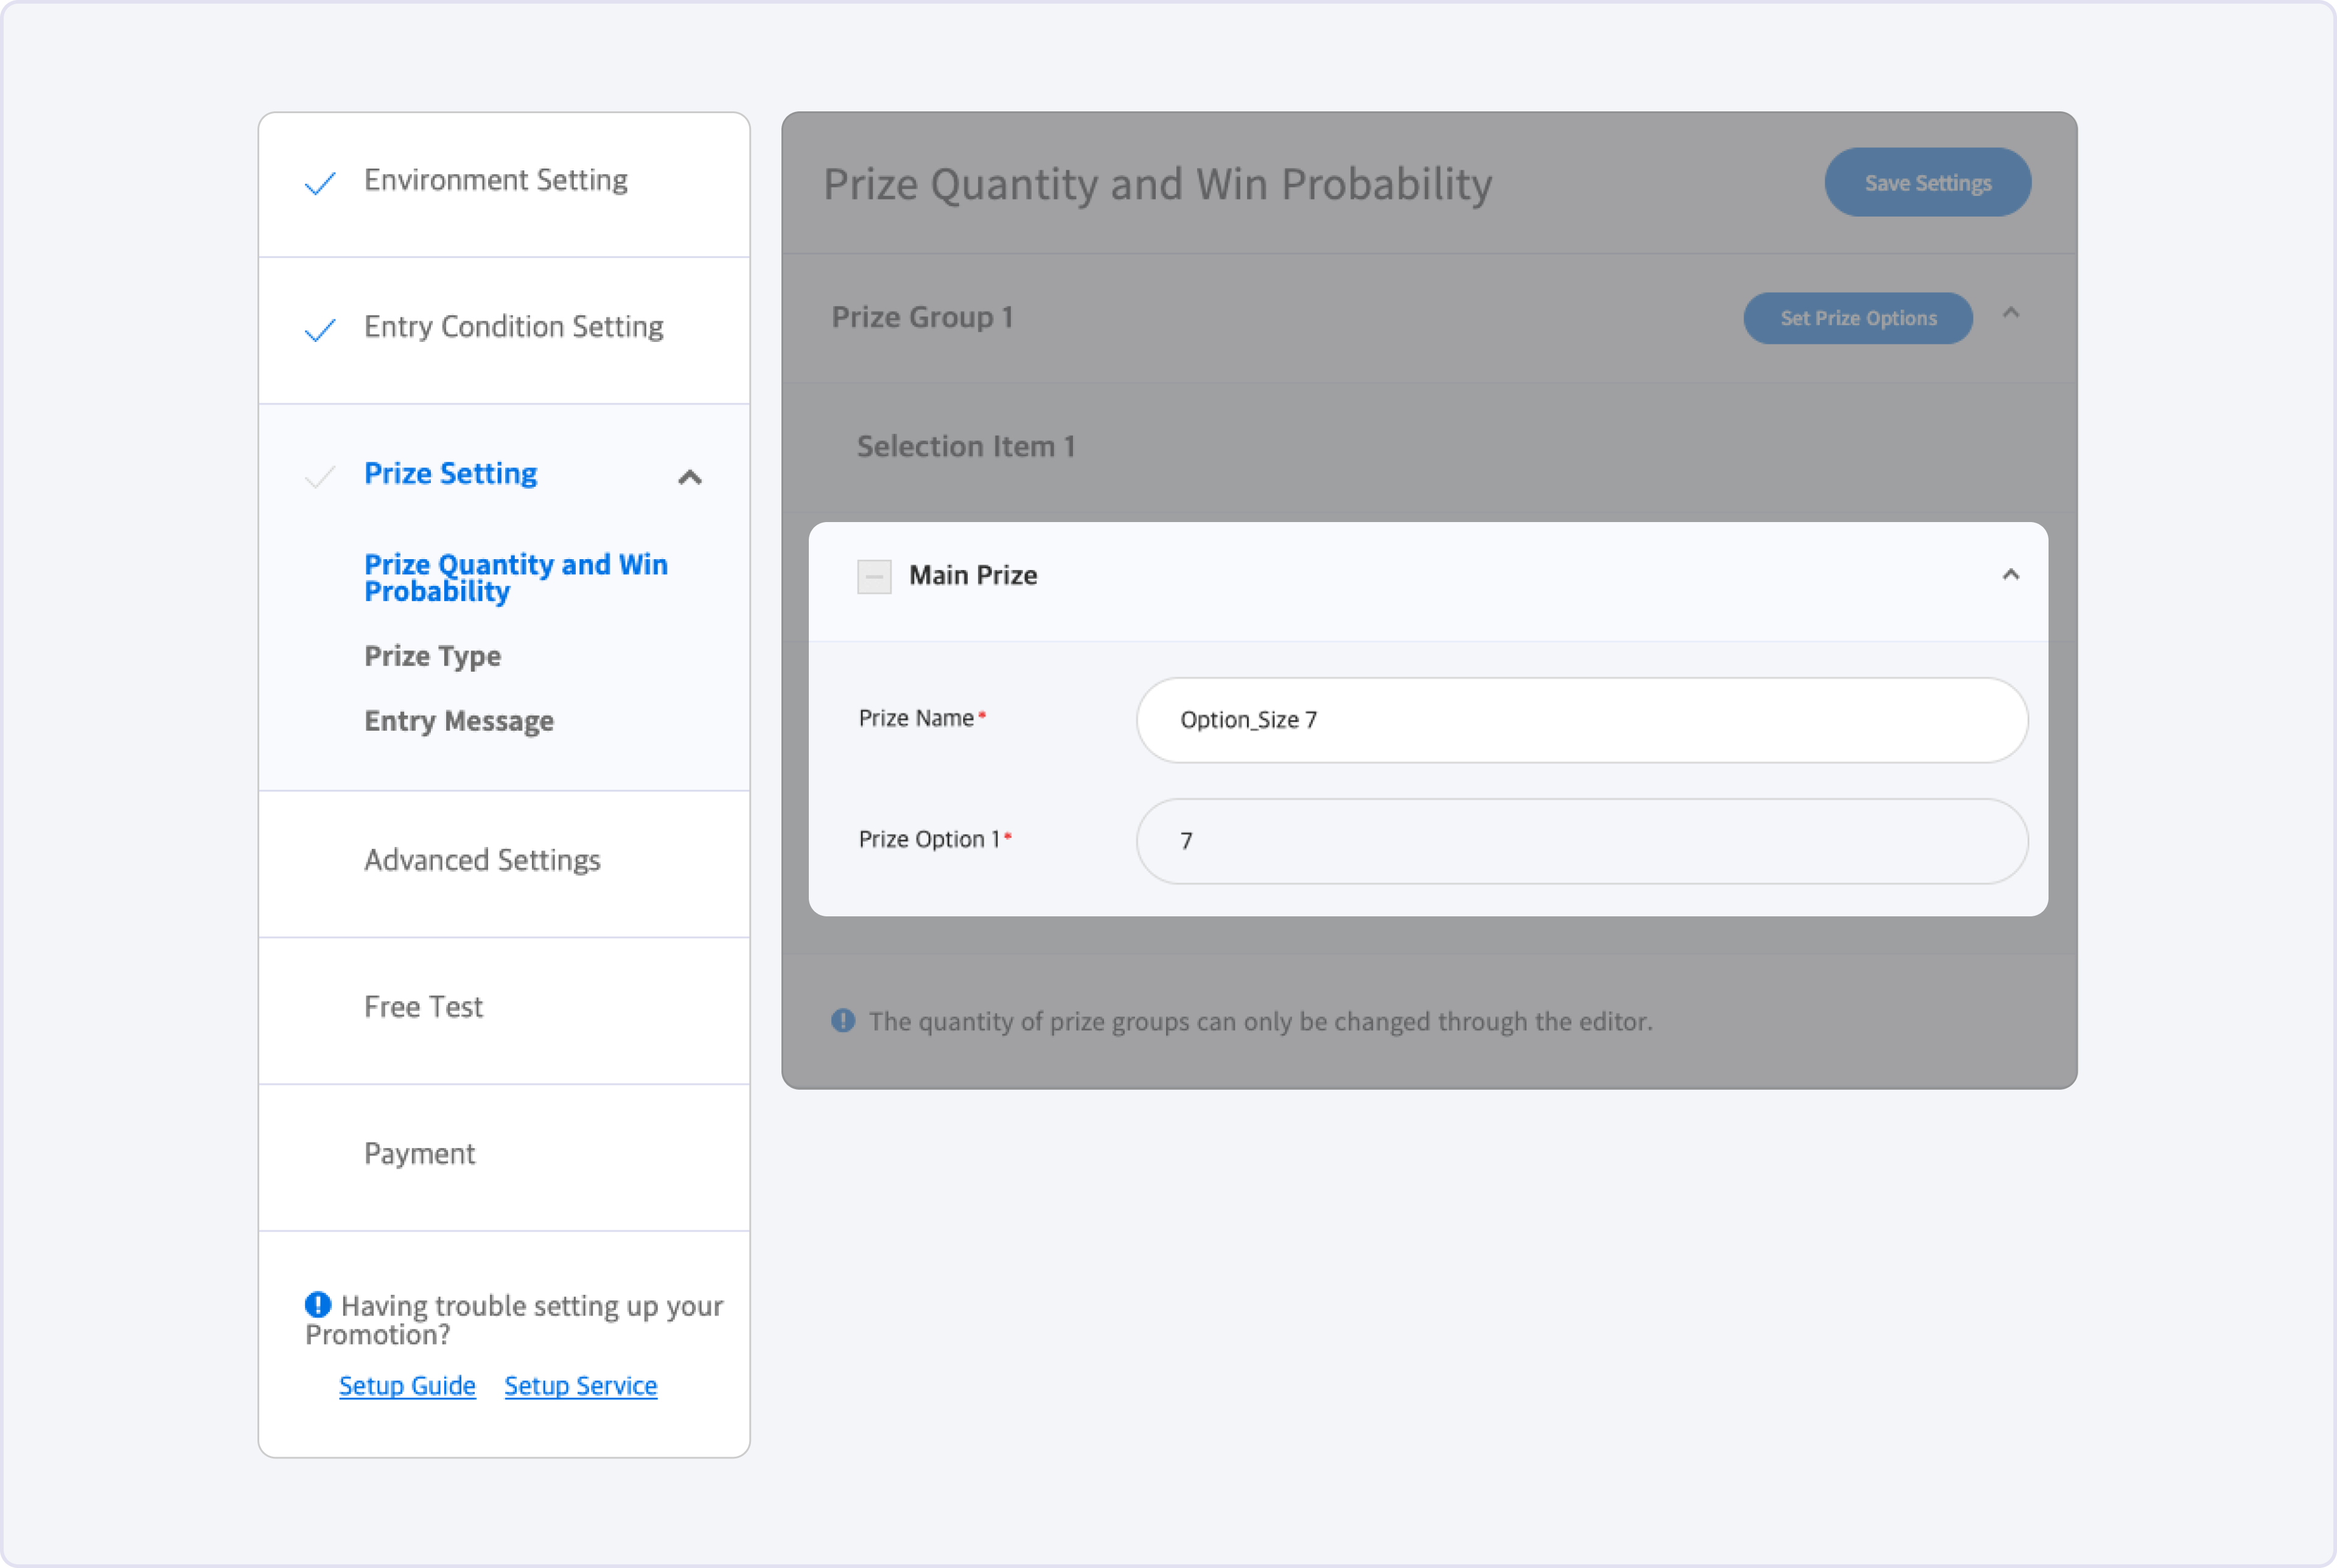Click the Entry Condition Setting checkmark icon
This screenshot has height=1568, width=2337.
click(x=320, y=330)
